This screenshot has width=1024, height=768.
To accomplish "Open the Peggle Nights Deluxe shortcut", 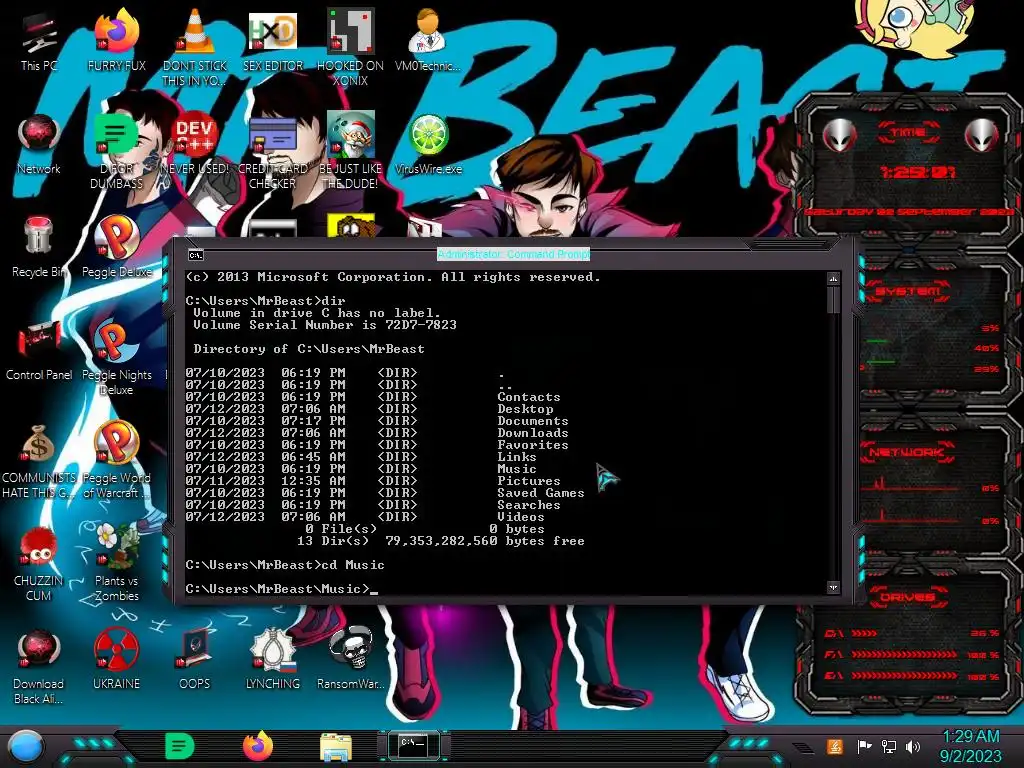I will tap(116, 357).
